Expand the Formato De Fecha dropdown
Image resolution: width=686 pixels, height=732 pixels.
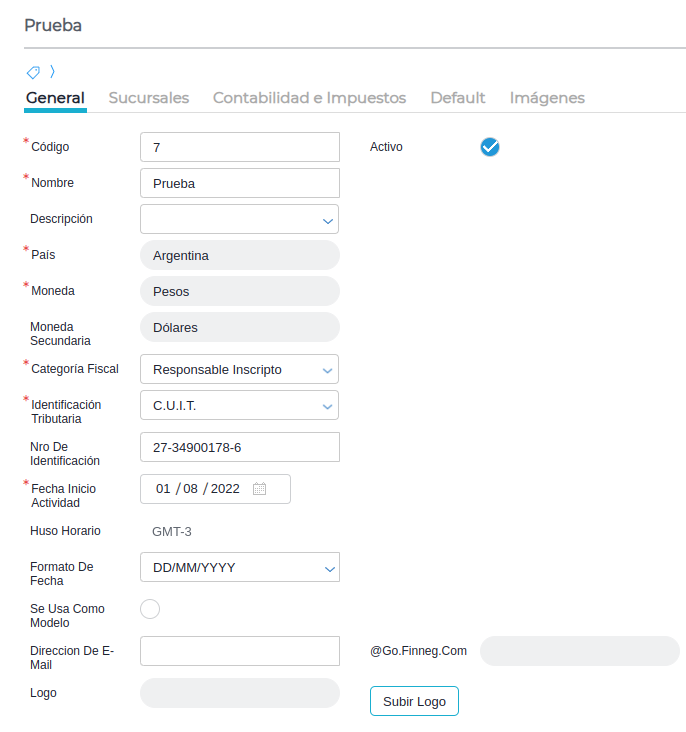[328, 568]
